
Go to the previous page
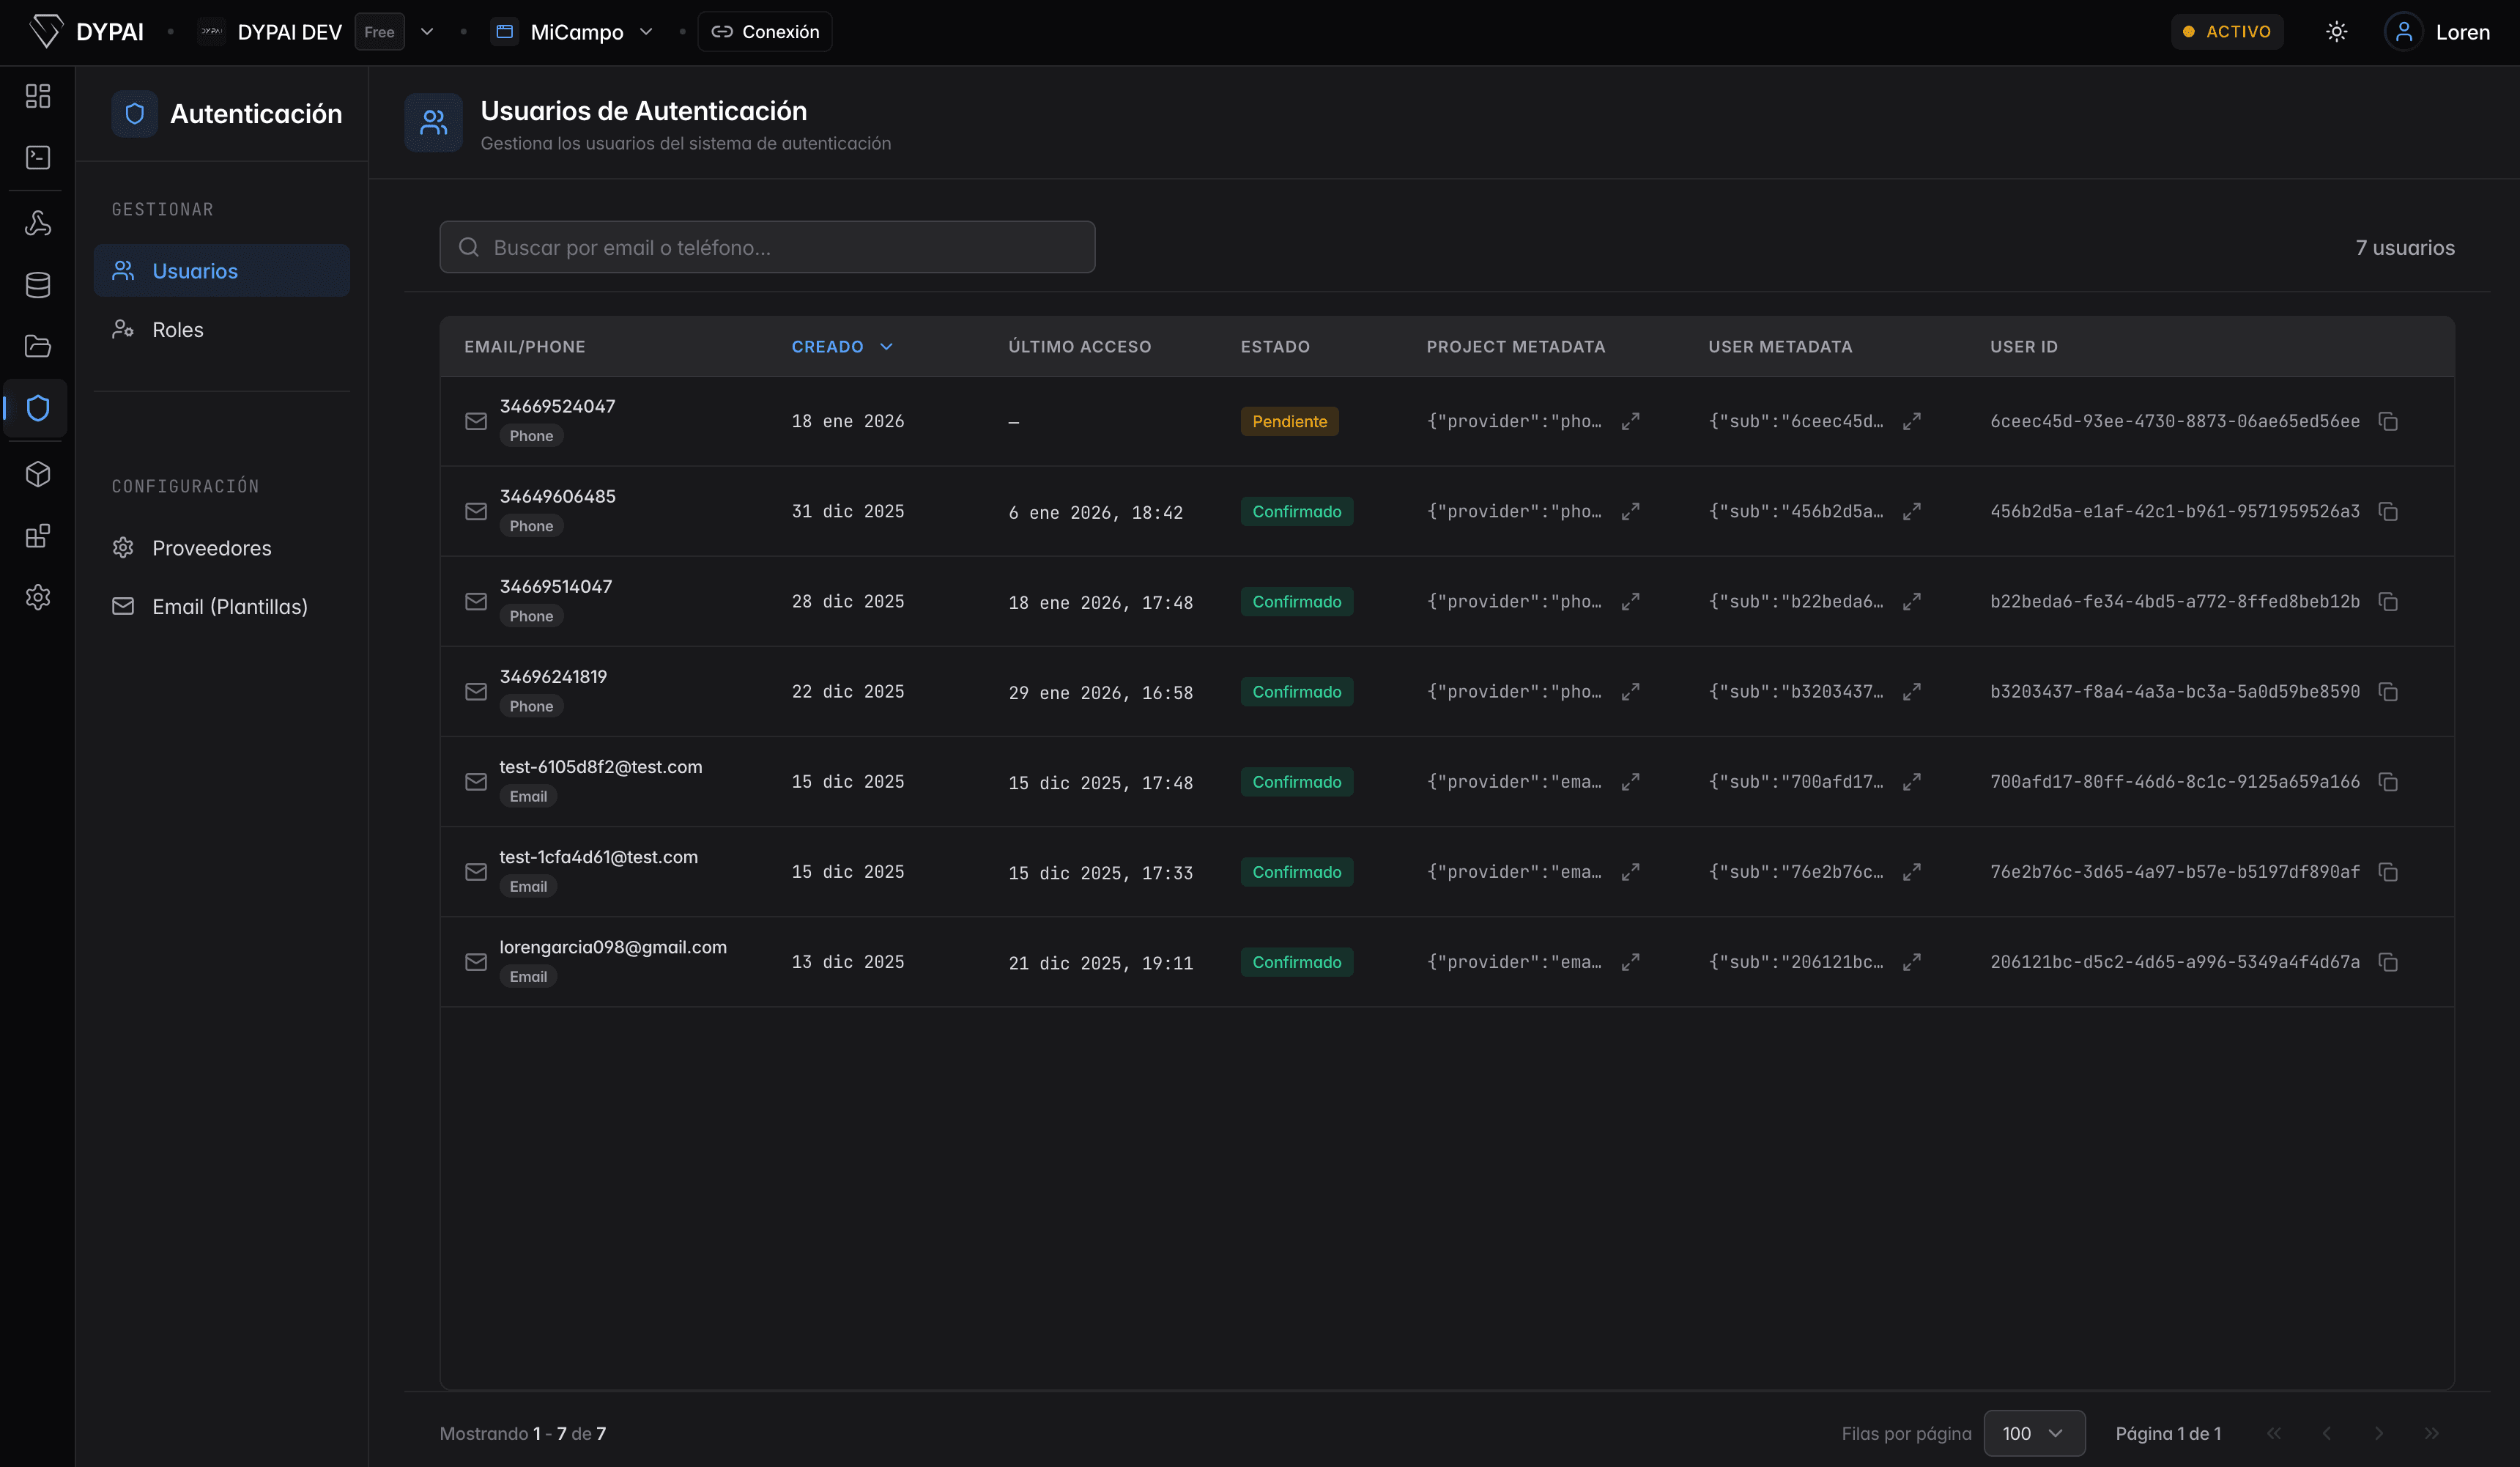2327,1433
